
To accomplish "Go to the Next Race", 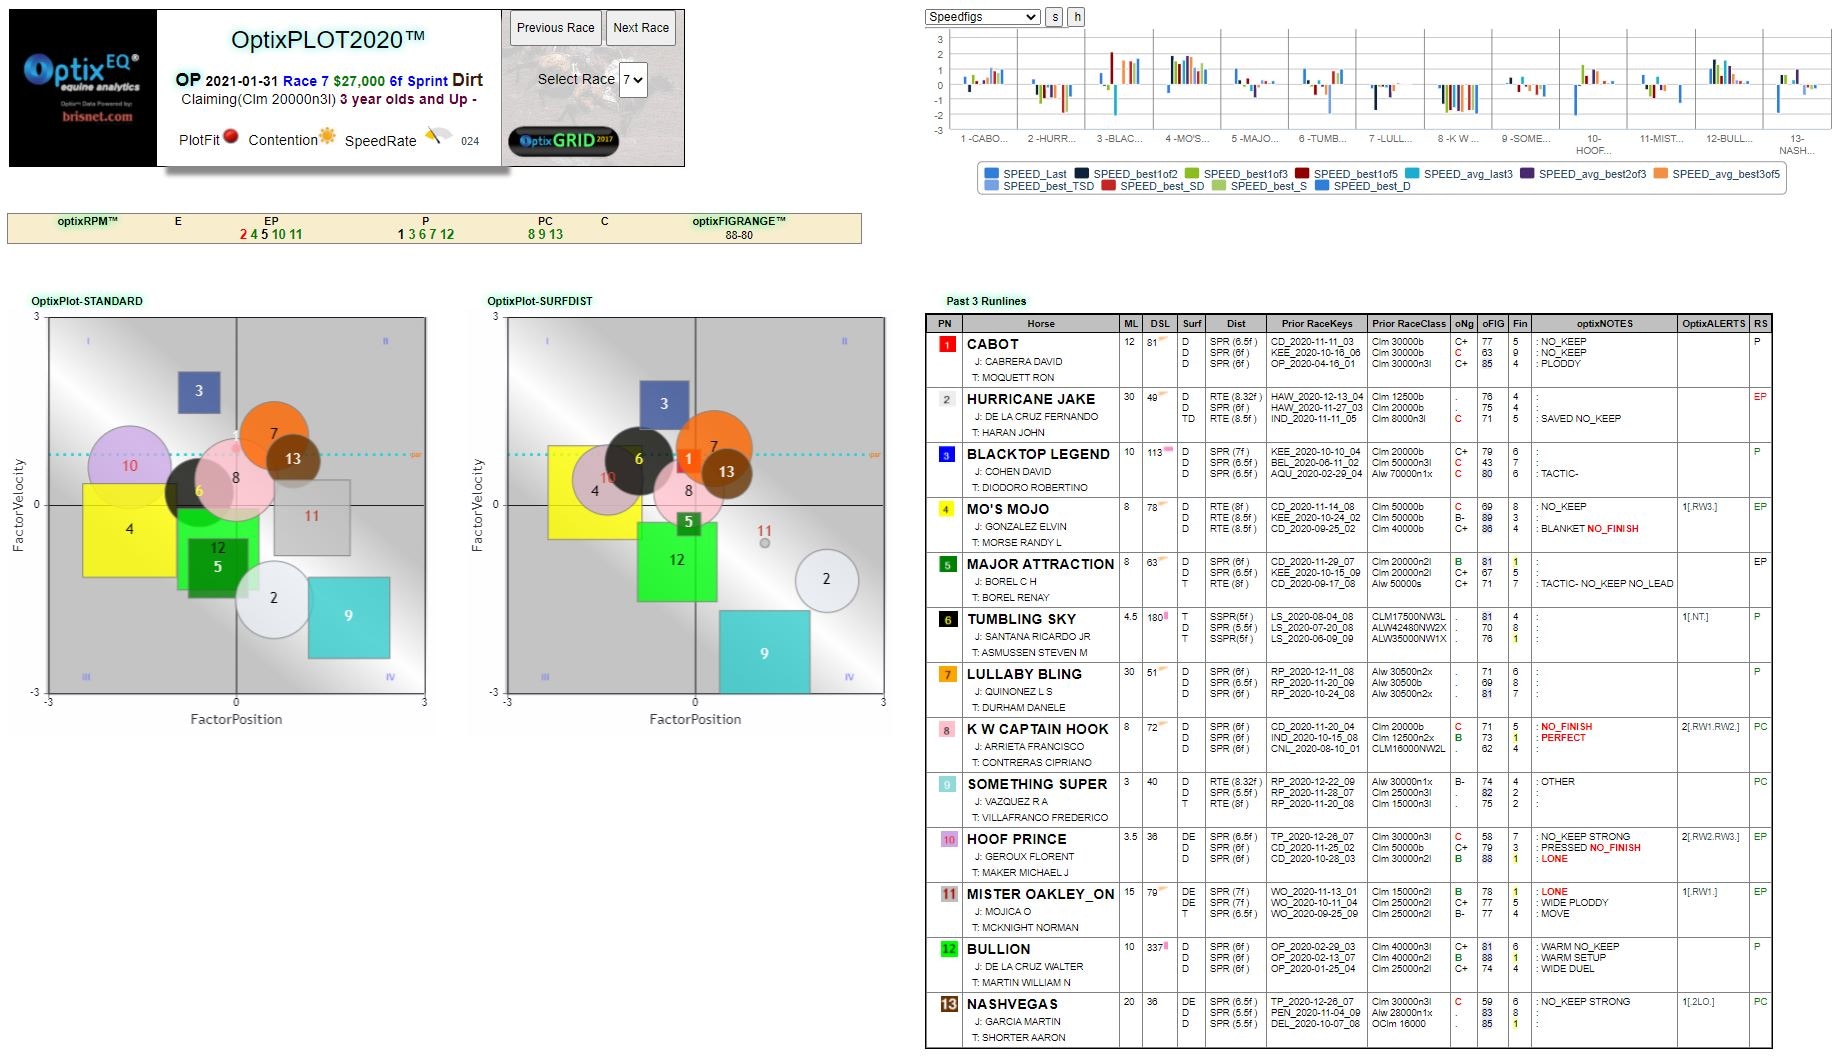I will pyautogui.click(x=640, y=28).
